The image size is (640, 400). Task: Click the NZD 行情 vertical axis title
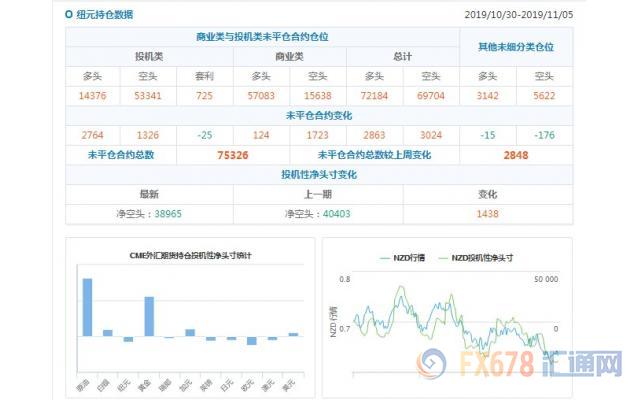point(333,322)
